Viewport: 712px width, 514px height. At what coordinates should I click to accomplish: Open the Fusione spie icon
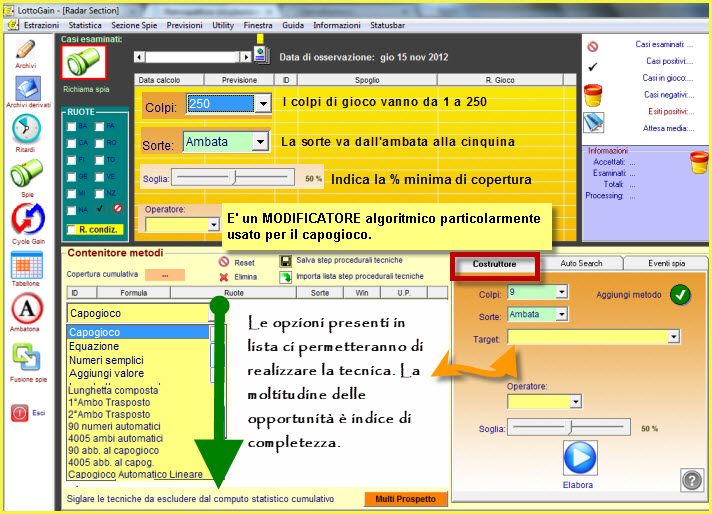click(x=26, y=357)
